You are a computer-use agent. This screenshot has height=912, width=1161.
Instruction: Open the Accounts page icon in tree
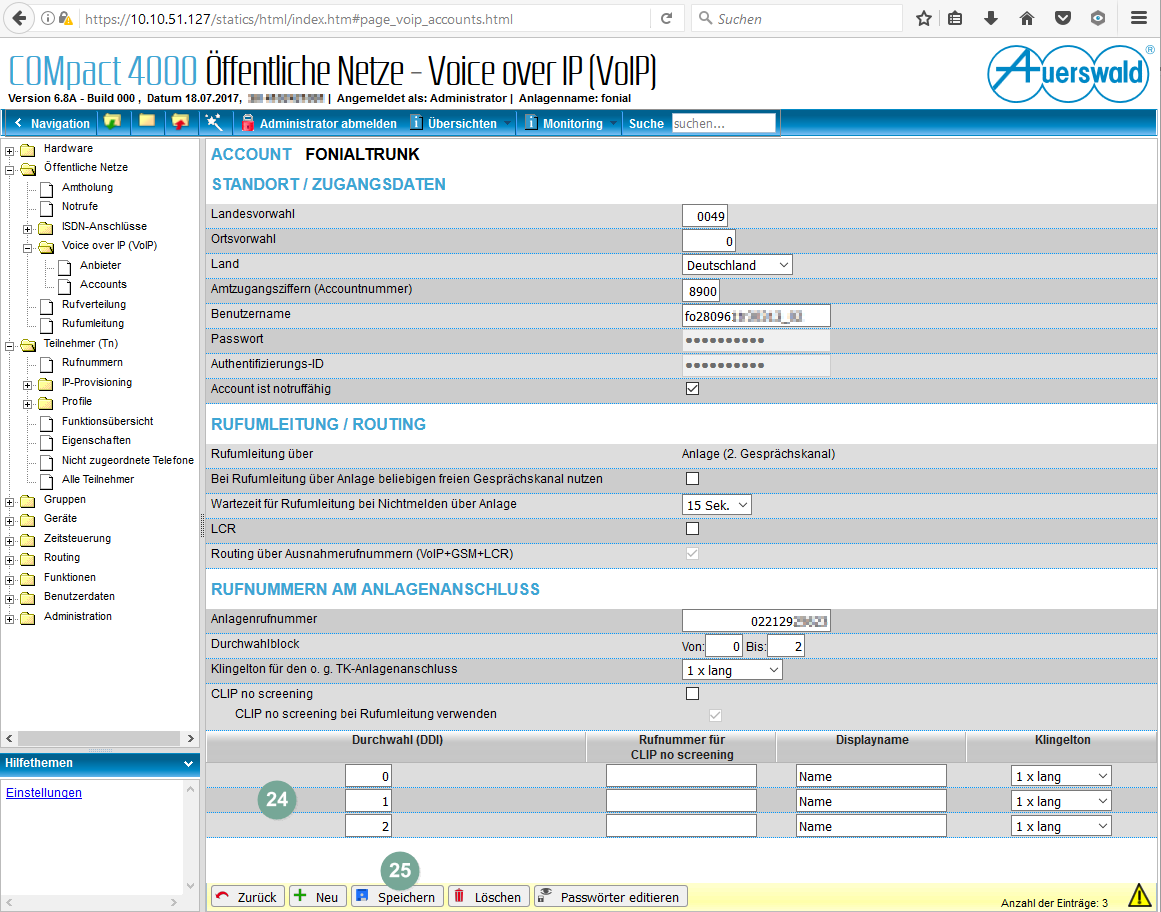coord(64,285)
